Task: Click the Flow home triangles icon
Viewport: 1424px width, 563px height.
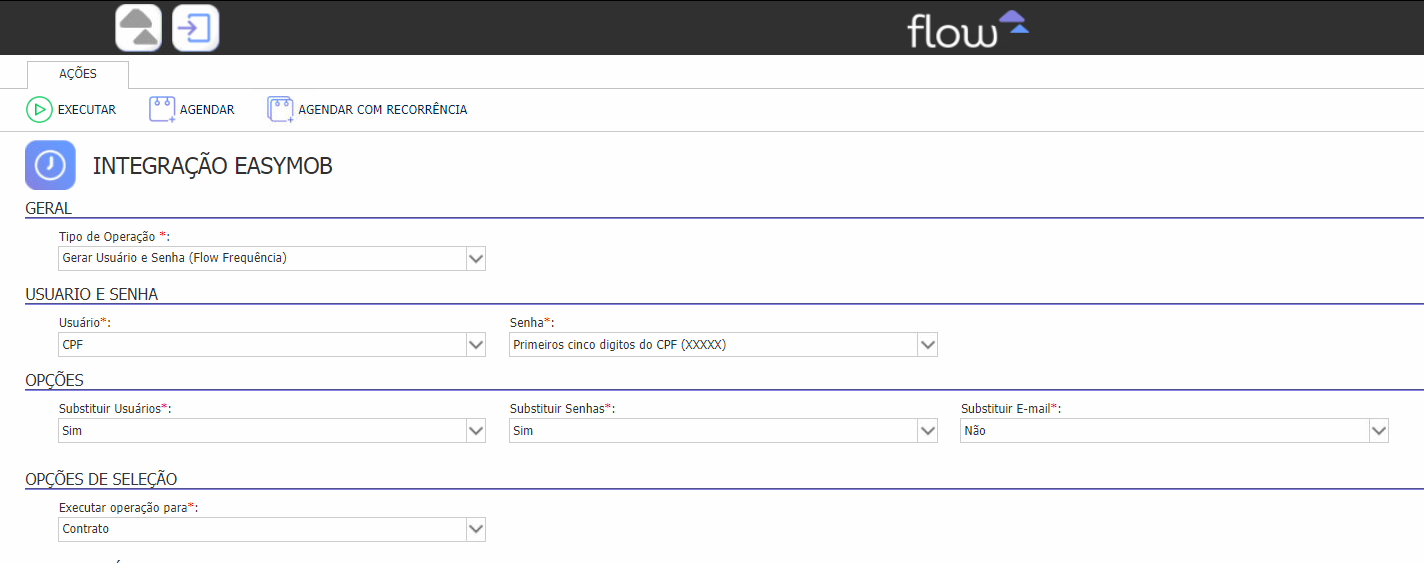Action: click(x=139, y=28)
